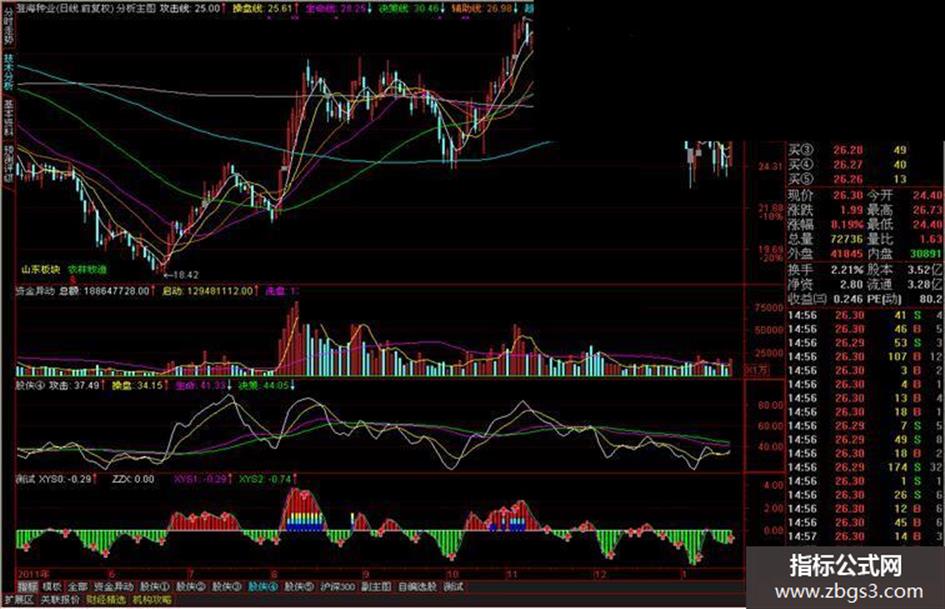Viewport: 945px width, 609px height.
Task: Click the 生命线 indicator label in main chart
Action: (x=339, y=8)
